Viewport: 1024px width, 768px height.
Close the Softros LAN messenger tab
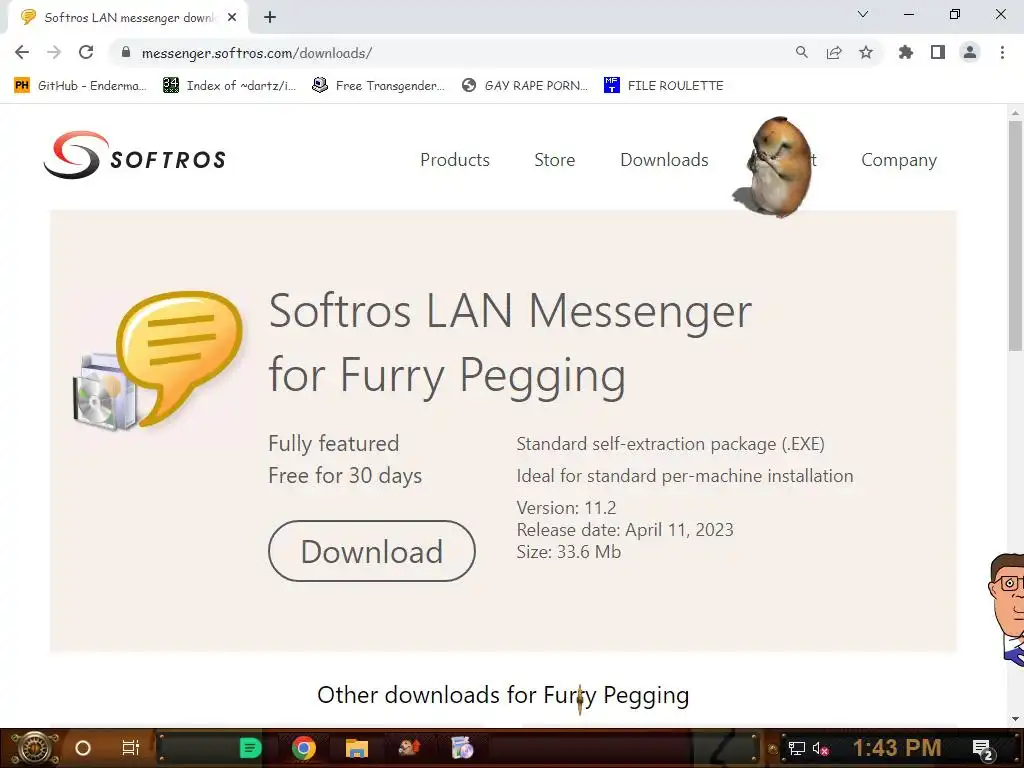click(232, 17)
